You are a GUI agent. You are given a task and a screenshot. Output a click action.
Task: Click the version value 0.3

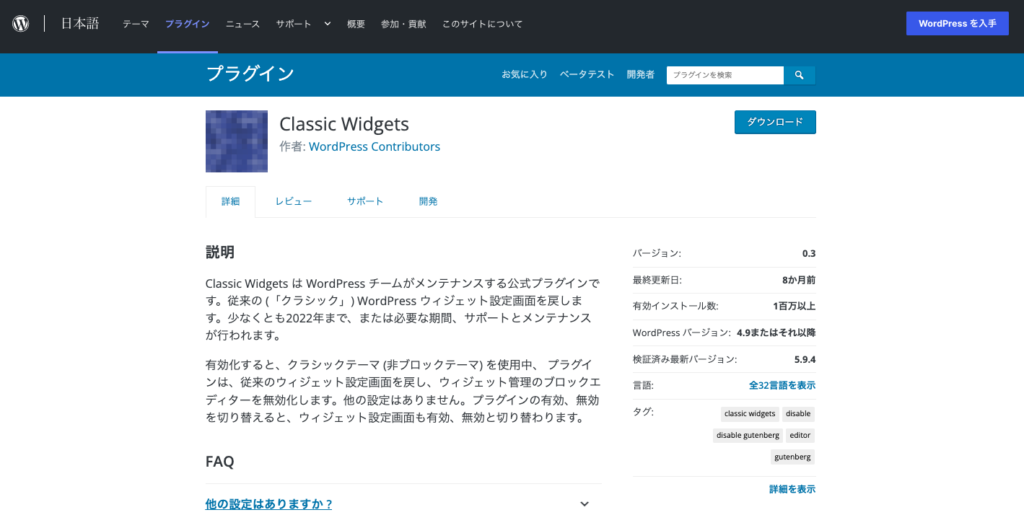click(809, 253)
